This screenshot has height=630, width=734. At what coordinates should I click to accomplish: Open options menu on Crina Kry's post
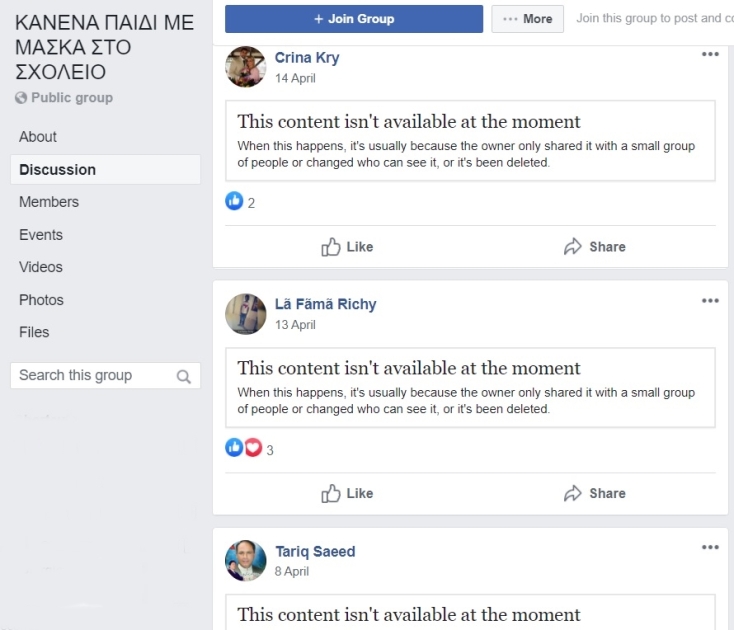tap(710, 55)
